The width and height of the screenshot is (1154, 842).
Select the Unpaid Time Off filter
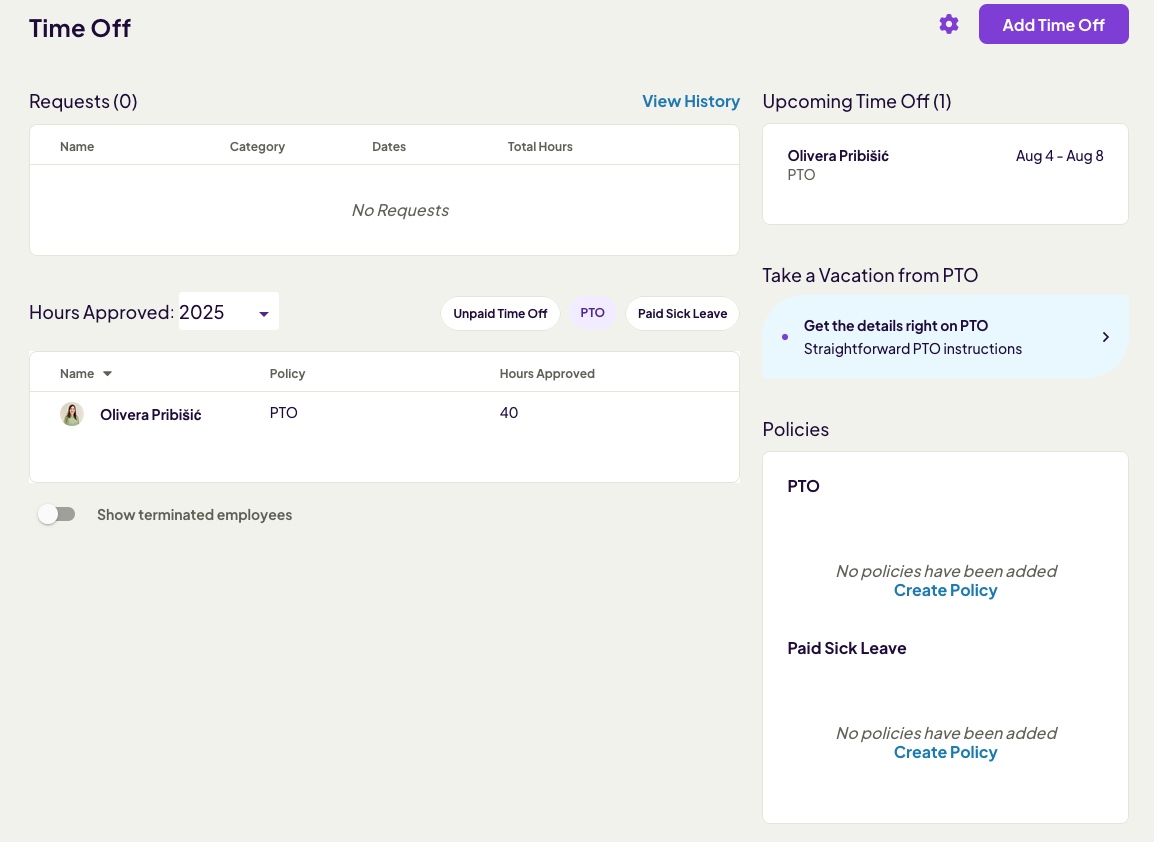(500, 313)
